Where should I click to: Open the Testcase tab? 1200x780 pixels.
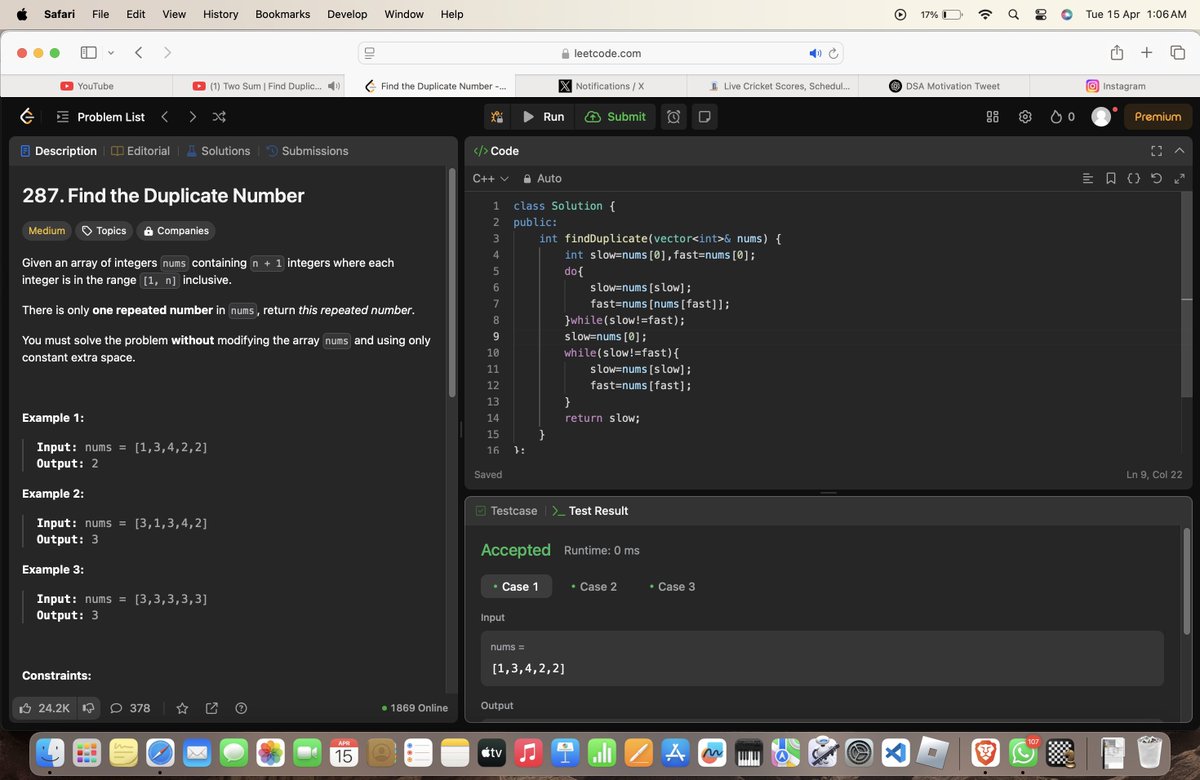pyautogui.click(x=506, y=511)
